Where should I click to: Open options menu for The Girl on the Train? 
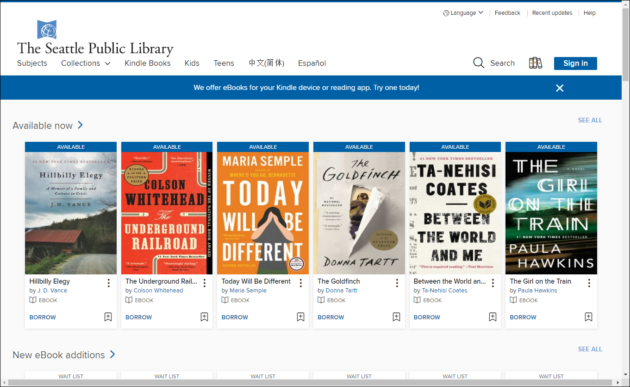(x=589, y=283)
